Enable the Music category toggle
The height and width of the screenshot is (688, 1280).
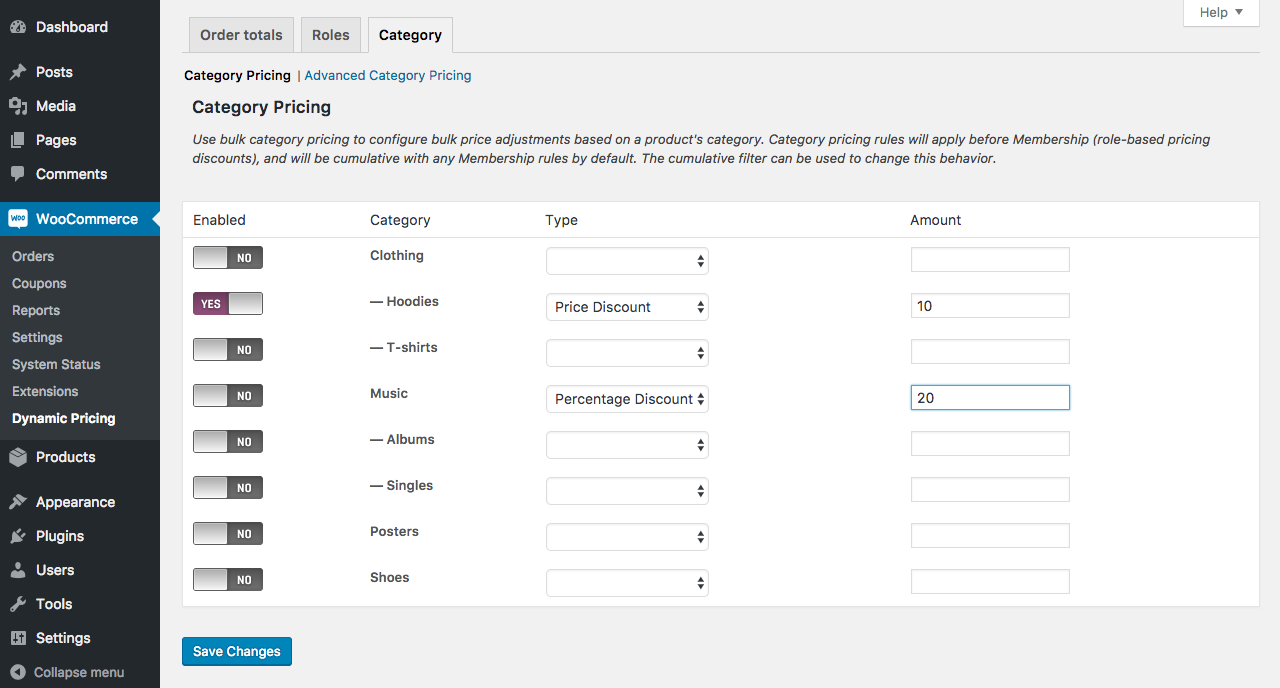coord(228,396)
